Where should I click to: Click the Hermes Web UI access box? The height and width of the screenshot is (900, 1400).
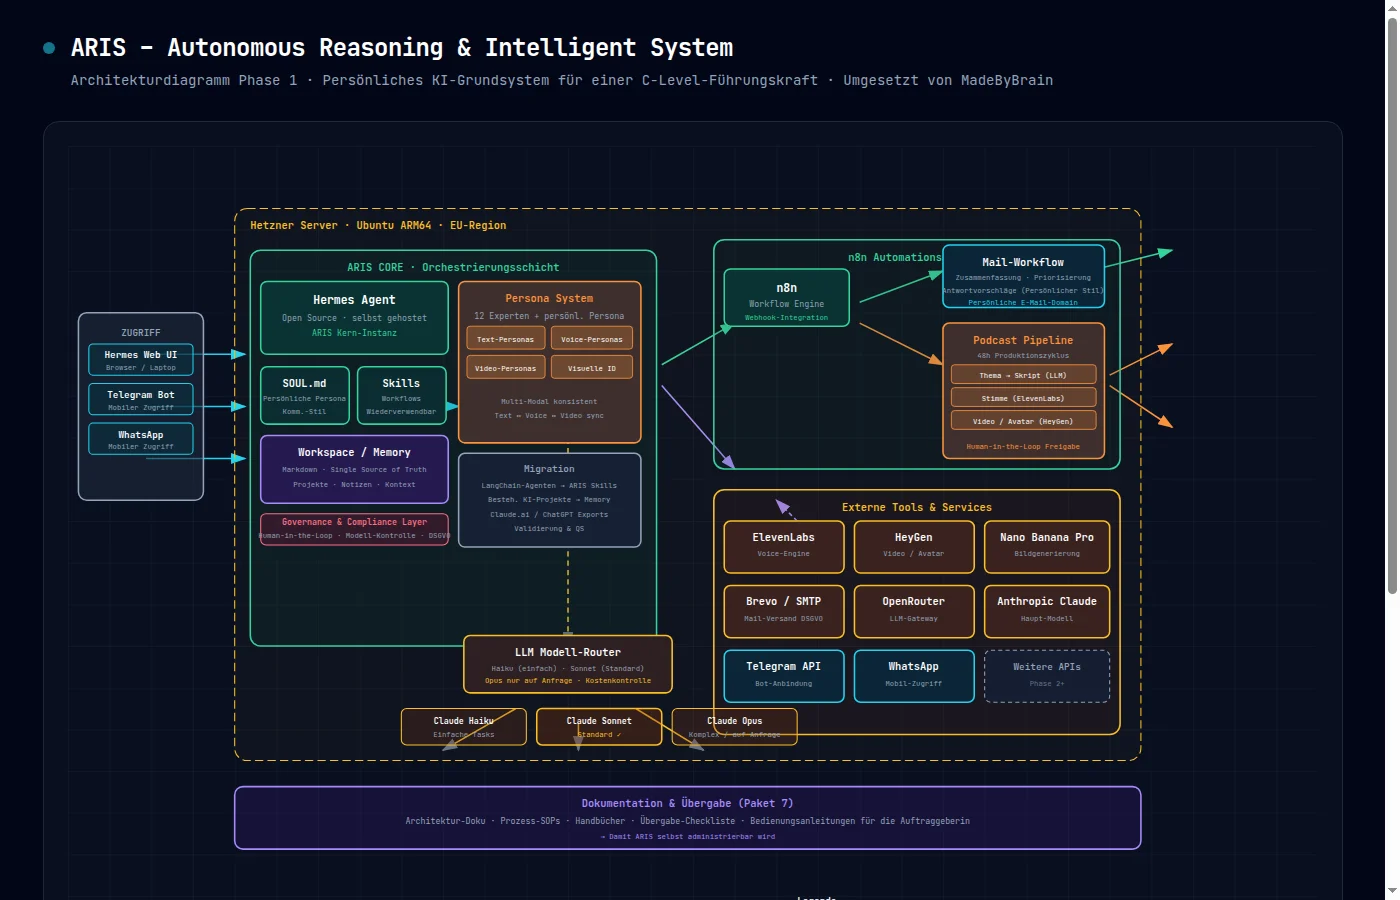(x=141, y=360)
